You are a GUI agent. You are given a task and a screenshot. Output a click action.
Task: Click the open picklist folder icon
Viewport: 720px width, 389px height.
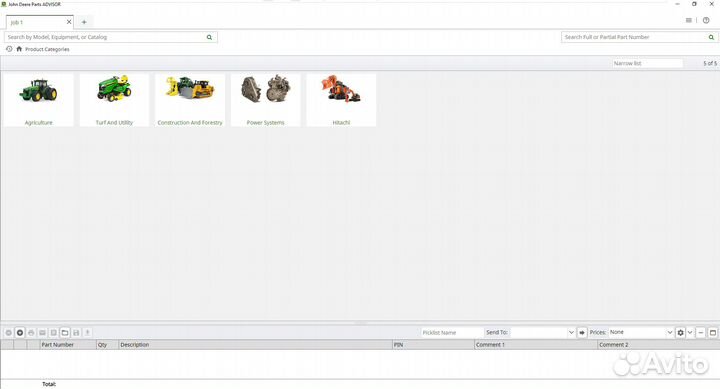pos(65,333)
